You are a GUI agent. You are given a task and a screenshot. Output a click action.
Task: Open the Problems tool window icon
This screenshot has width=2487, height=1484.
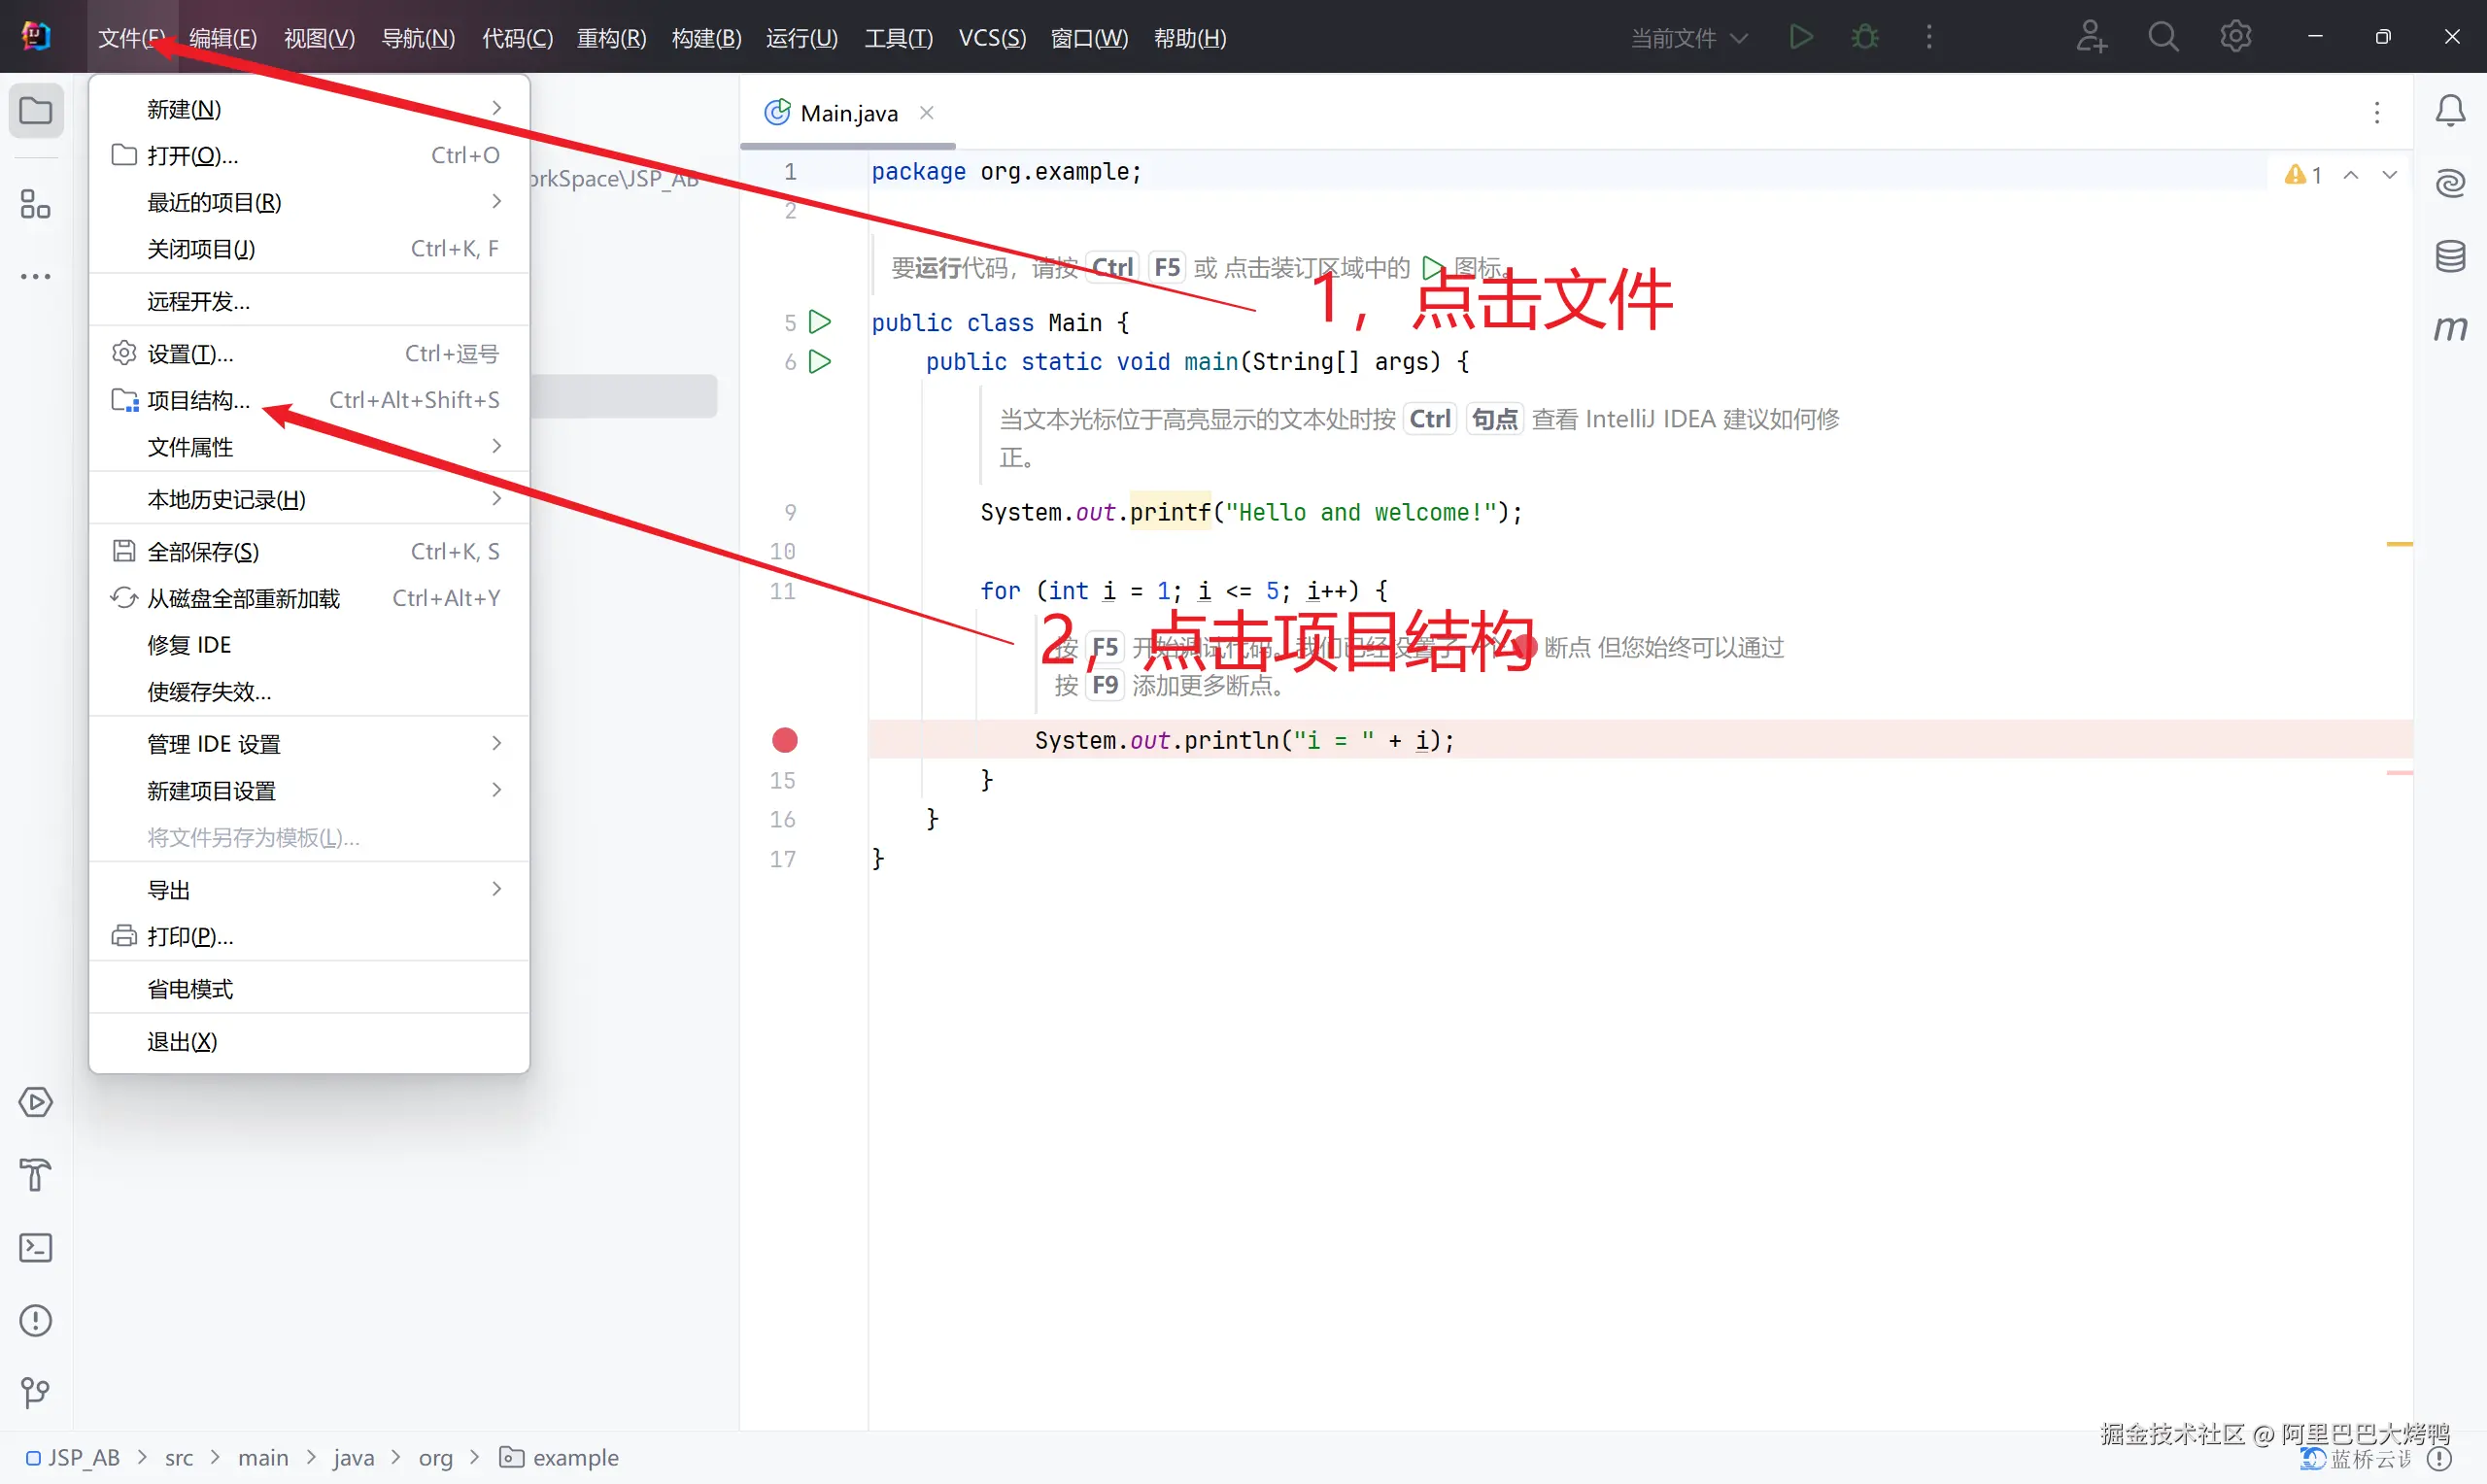[x=36, y=1320]
